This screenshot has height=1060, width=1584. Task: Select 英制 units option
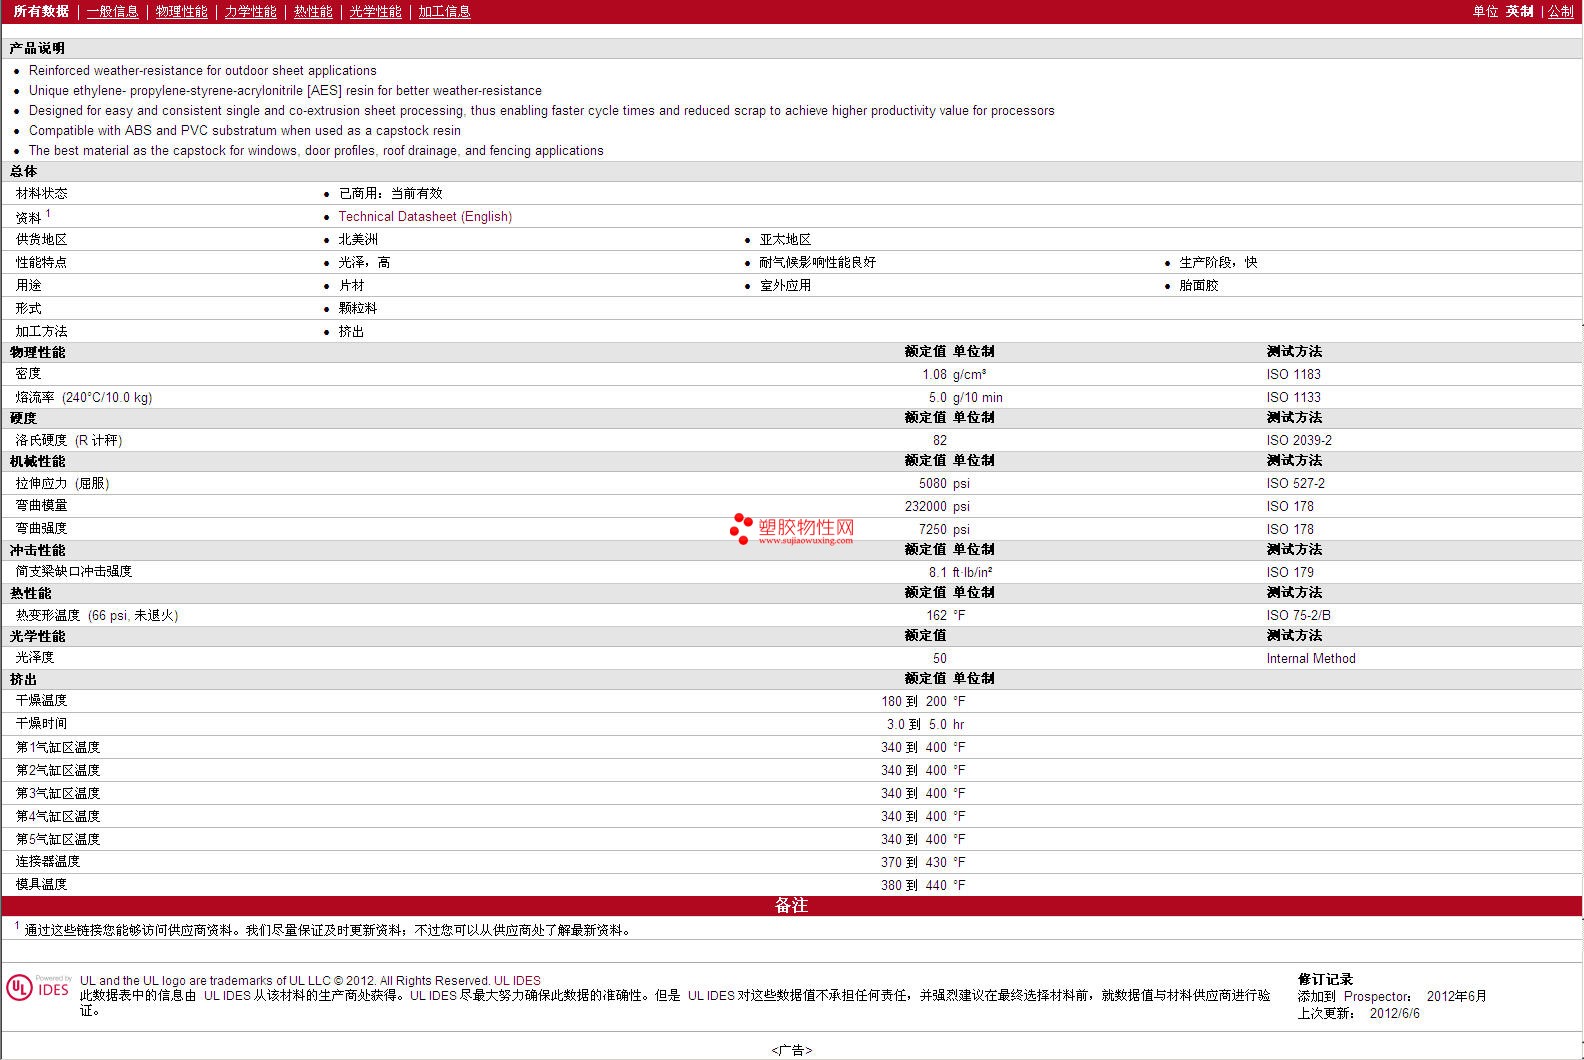pos(1519,11)
